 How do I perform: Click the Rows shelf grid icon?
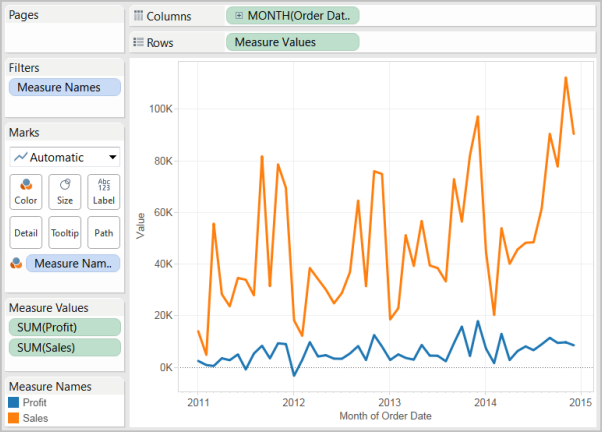click(138, 43)
